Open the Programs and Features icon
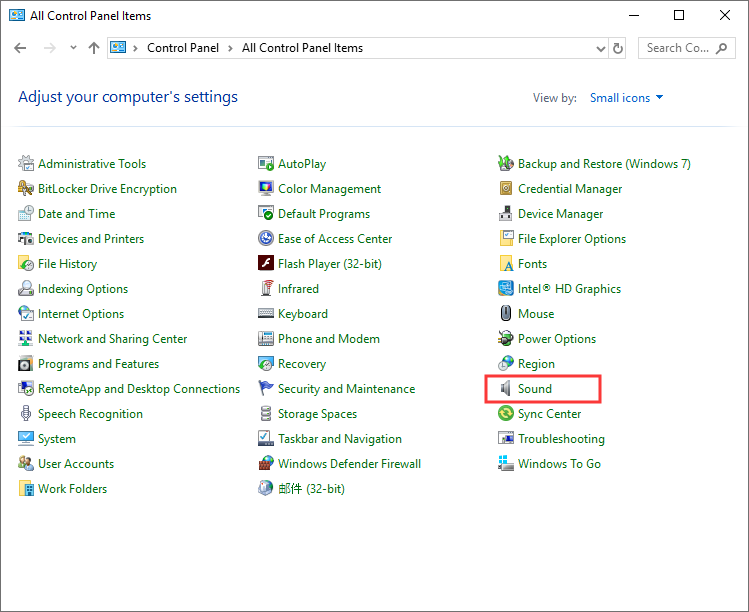This screenshot has width=749, height=612. point(26,364)
